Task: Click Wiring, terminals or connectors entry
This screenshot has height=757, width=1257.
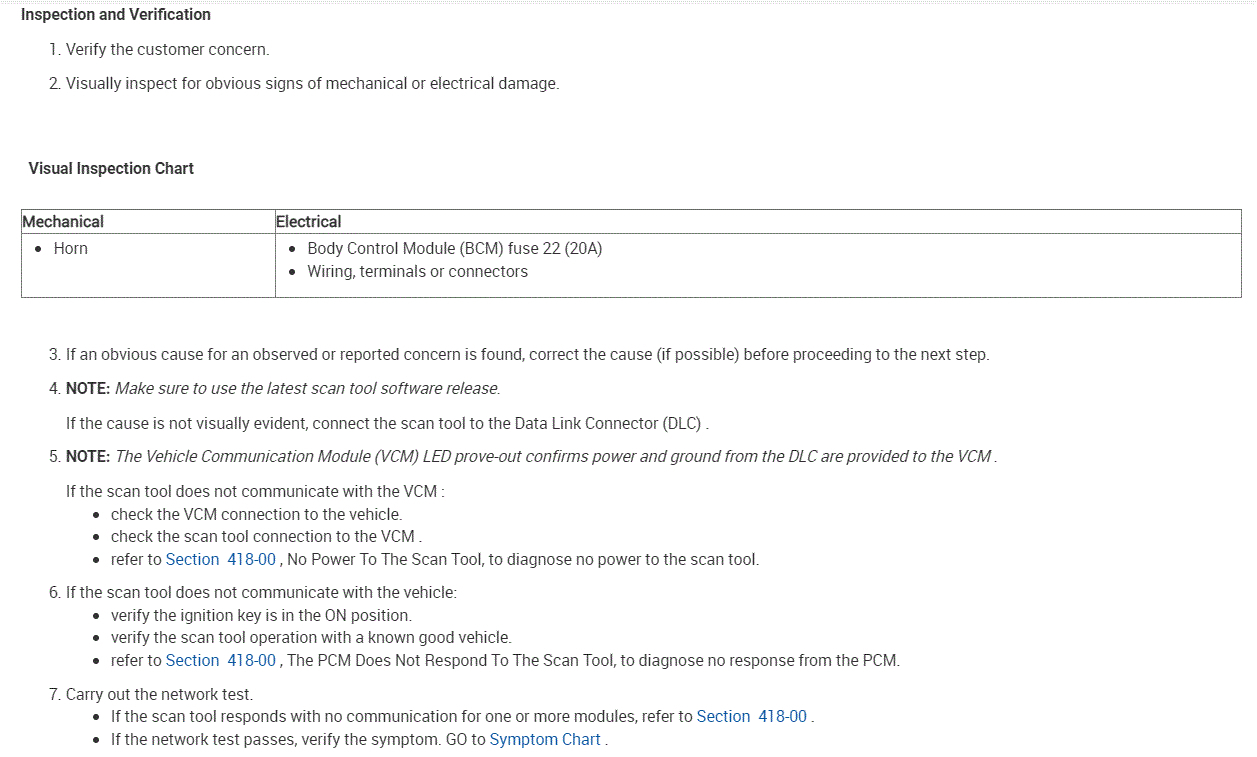Action: pyautogui.click(x=417, y=272)
